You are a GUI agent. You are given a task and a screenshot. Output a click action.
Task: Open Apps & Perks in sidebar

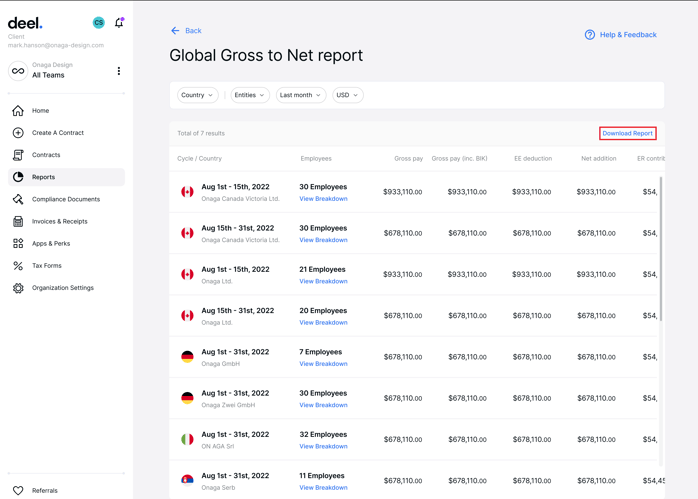66,243
